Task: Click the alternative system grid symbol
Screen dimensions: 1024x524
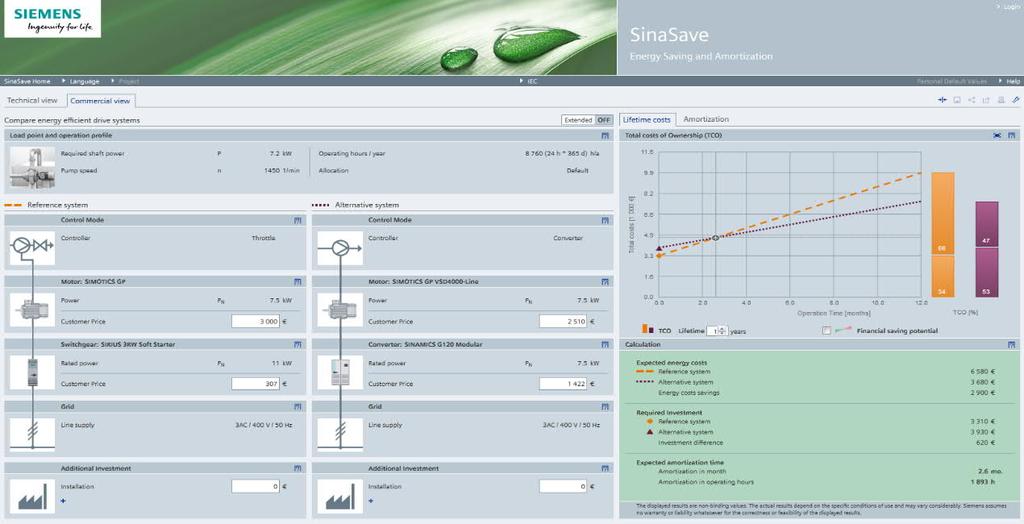Action: (340, 434)
